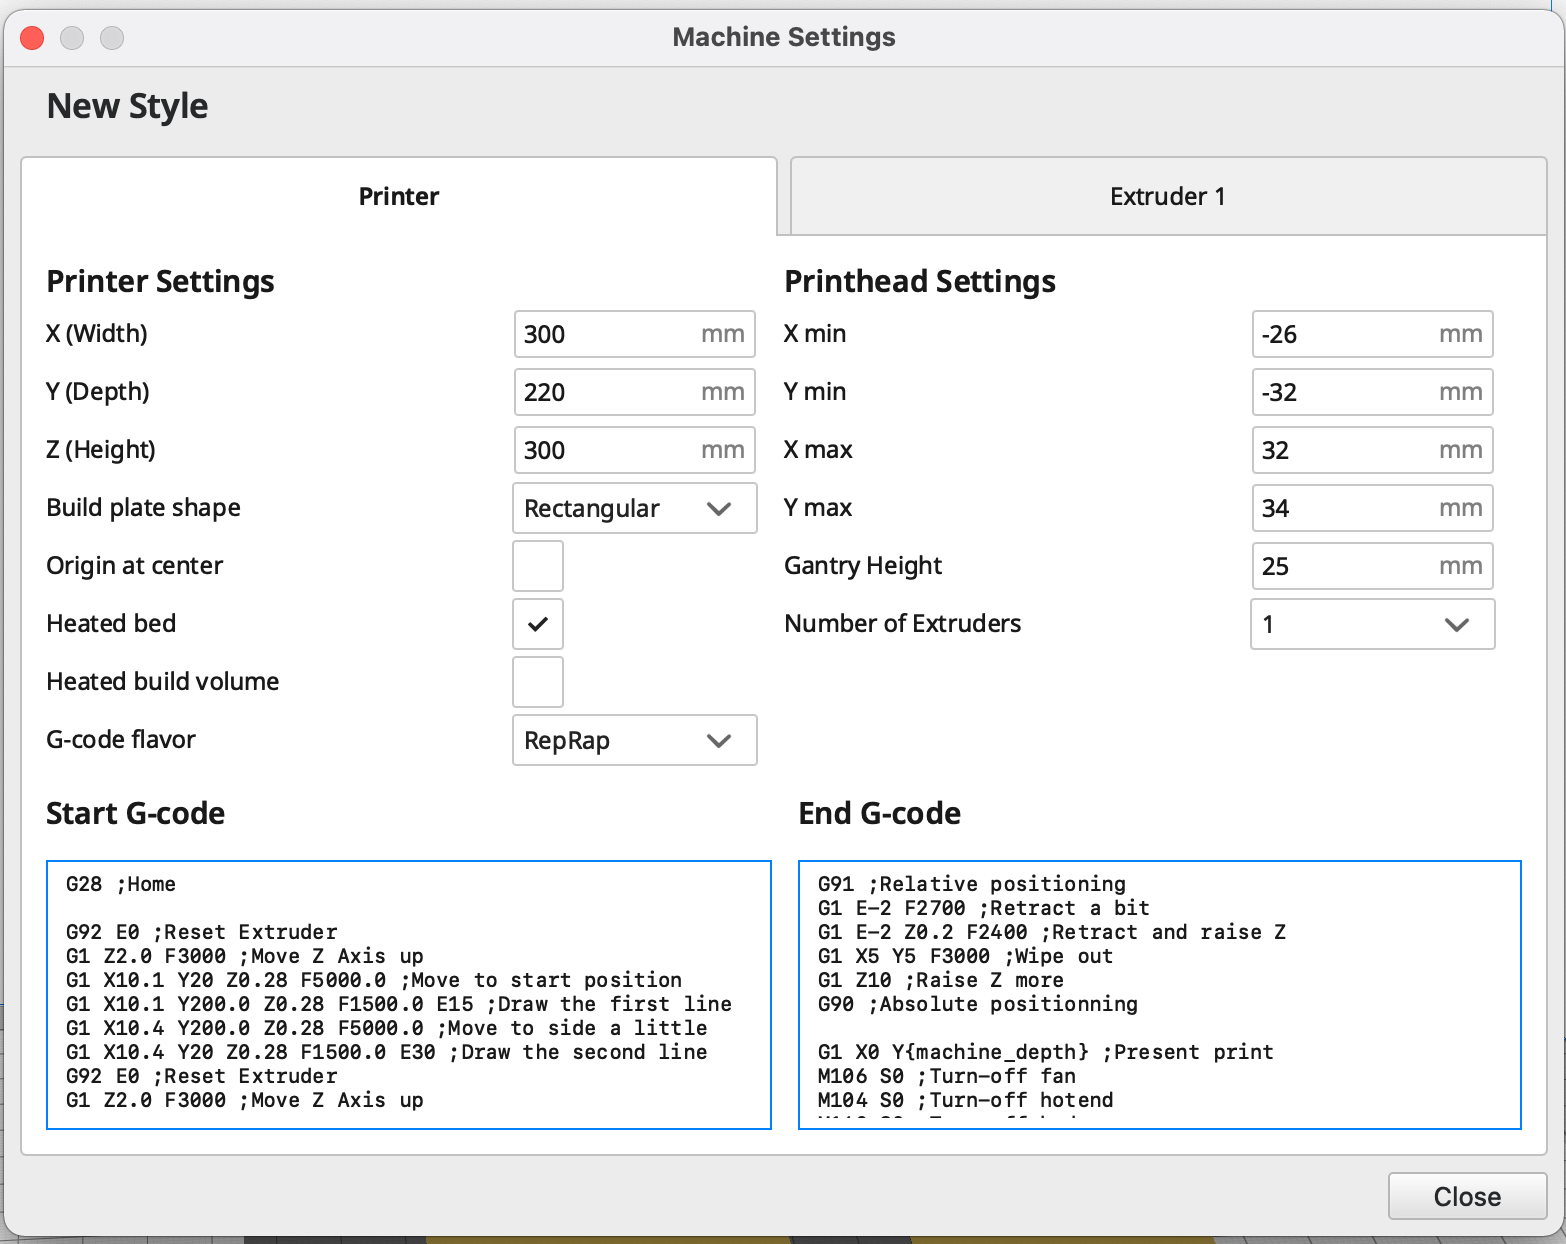
Task: Click the 'Wipe out' End G-code line
Action: coord(966,956)
